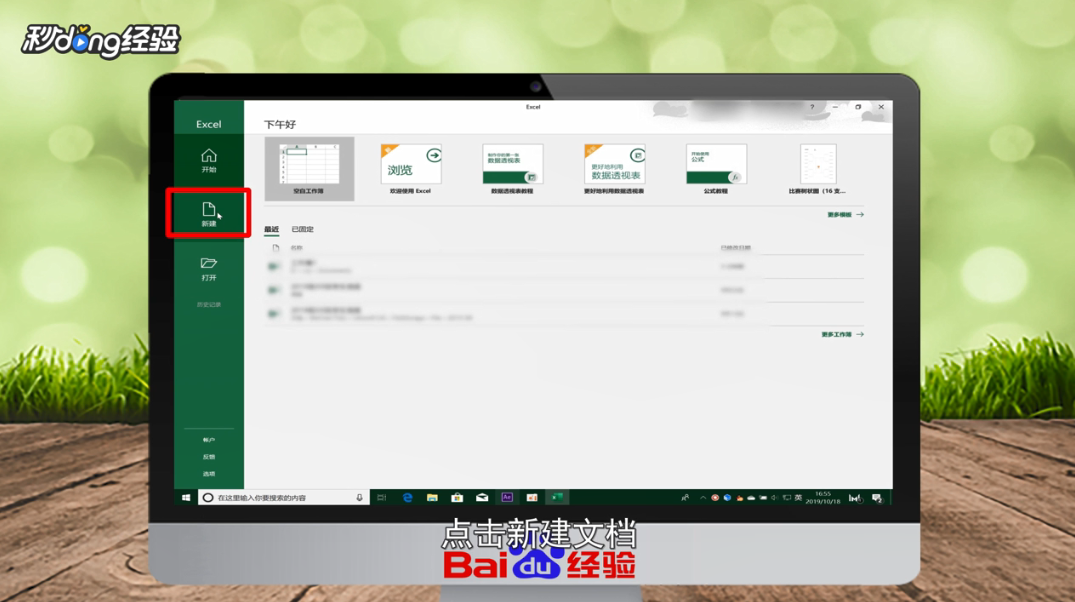
Task: Click the orange-white icon left of Excel on the taskbar
Action: tap(532, 498)
